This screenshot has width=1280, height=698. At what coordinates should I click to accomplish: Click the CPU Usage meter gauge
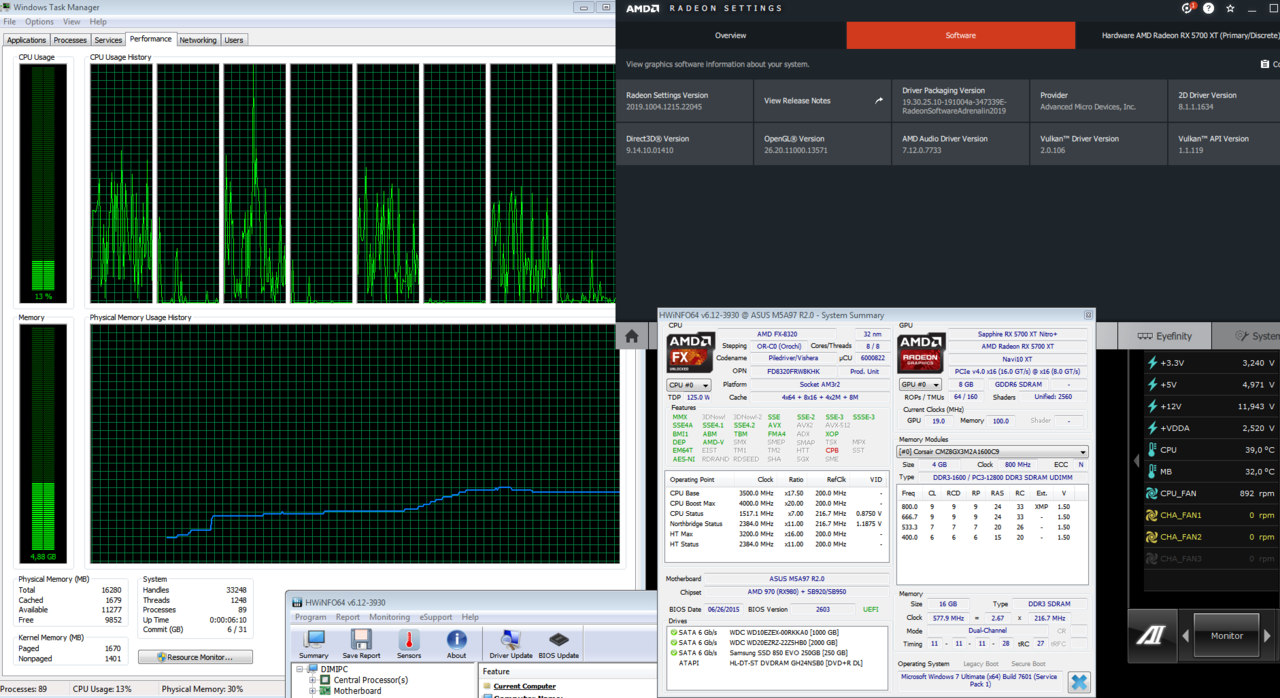[x=43, y=185]
